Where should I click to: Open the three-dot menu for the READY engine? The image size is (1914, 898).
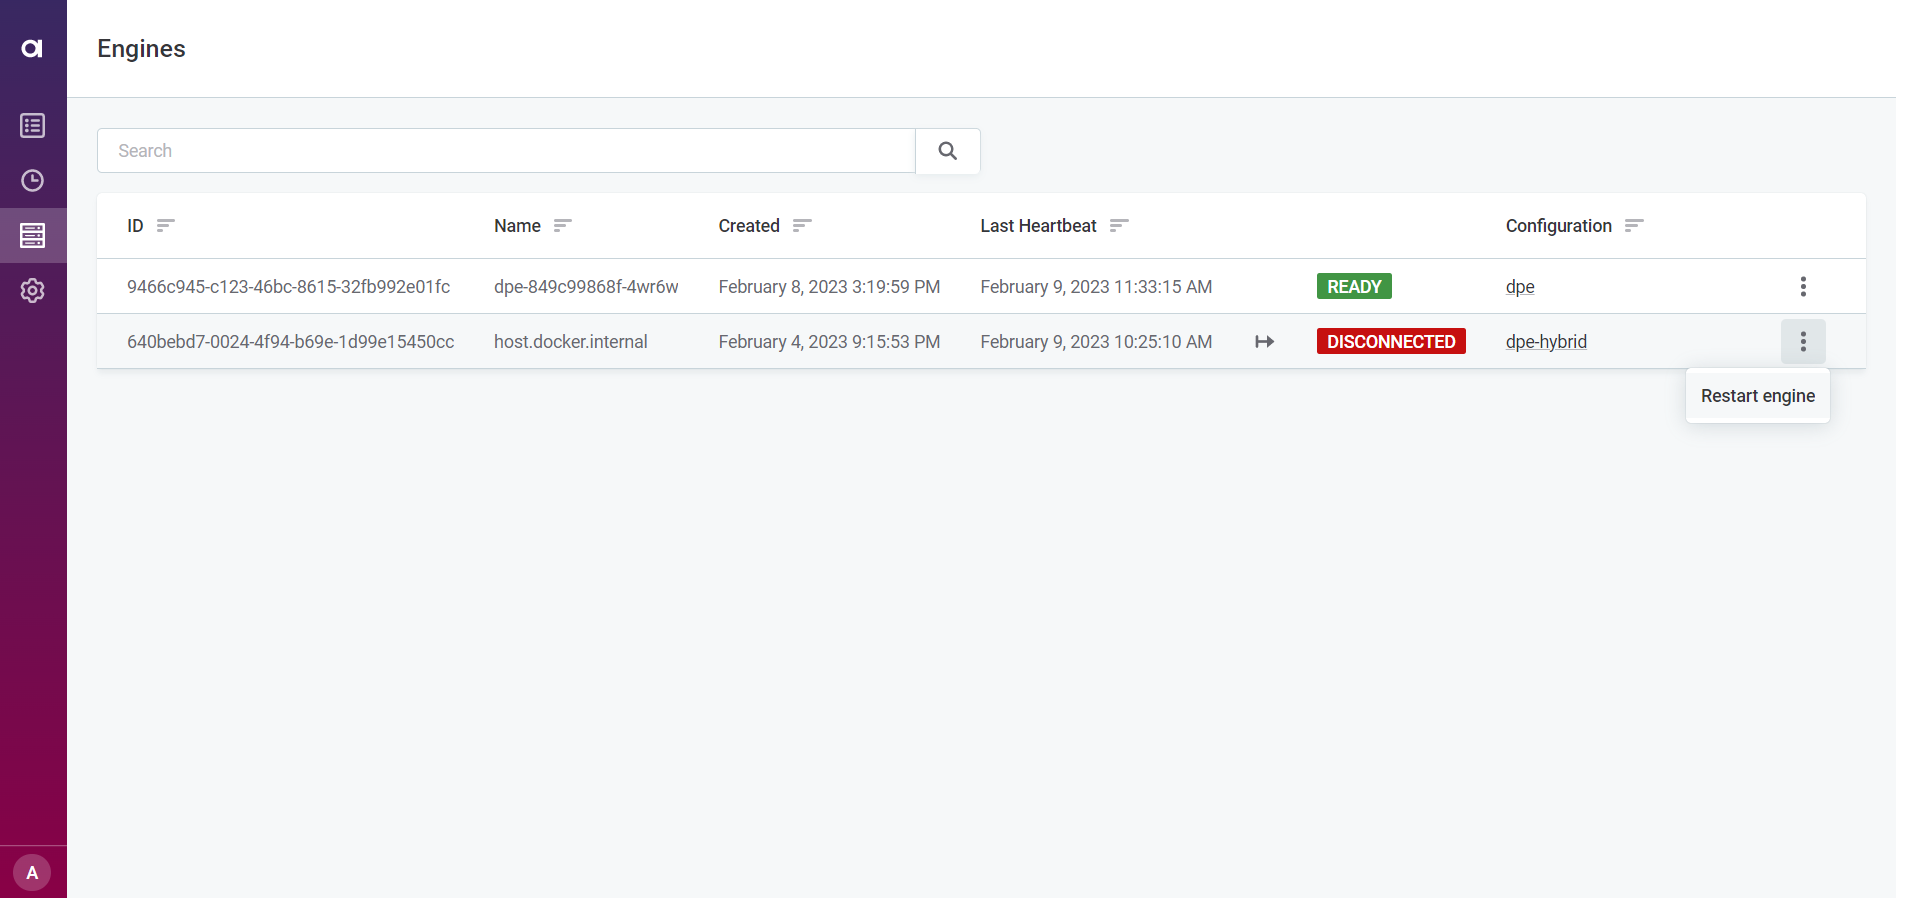coord(1802,287)
